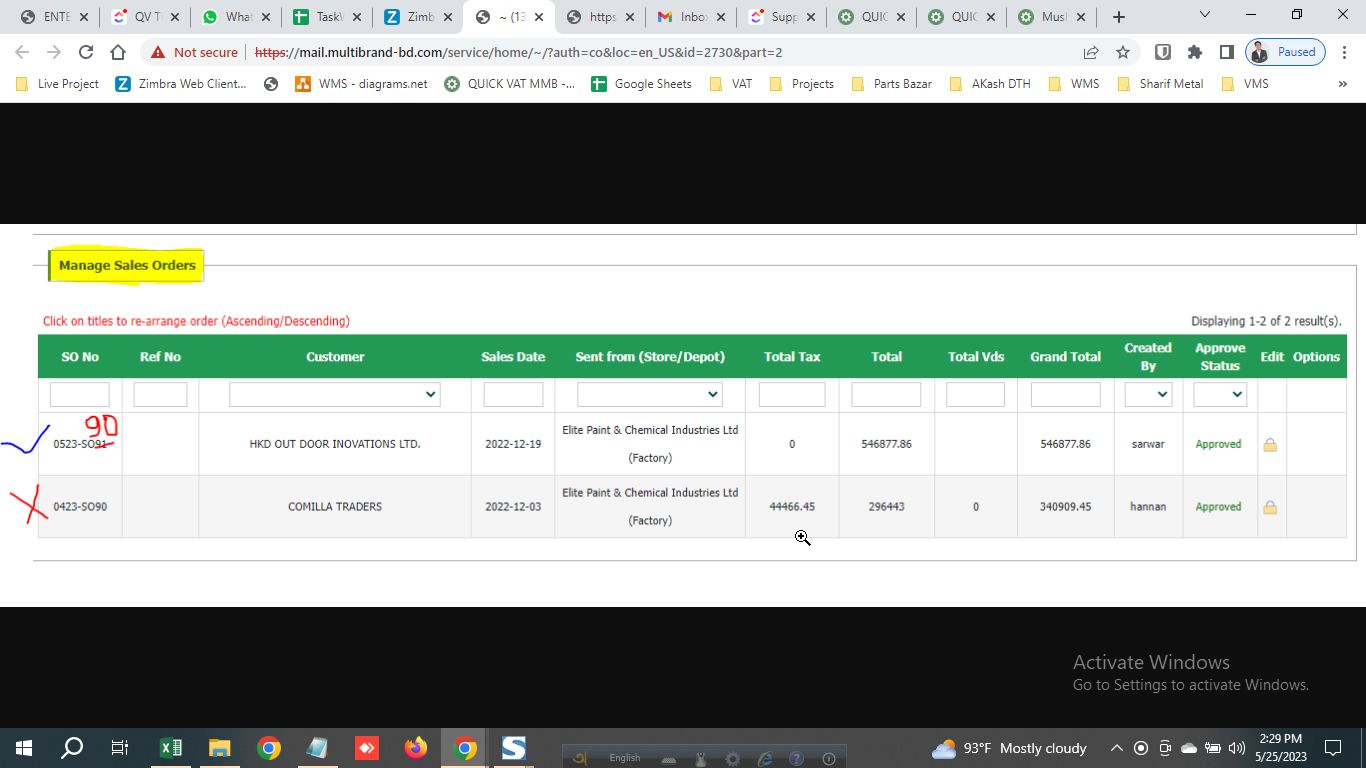
Task: Sort the table by SO No
Action: coord(80,357)
